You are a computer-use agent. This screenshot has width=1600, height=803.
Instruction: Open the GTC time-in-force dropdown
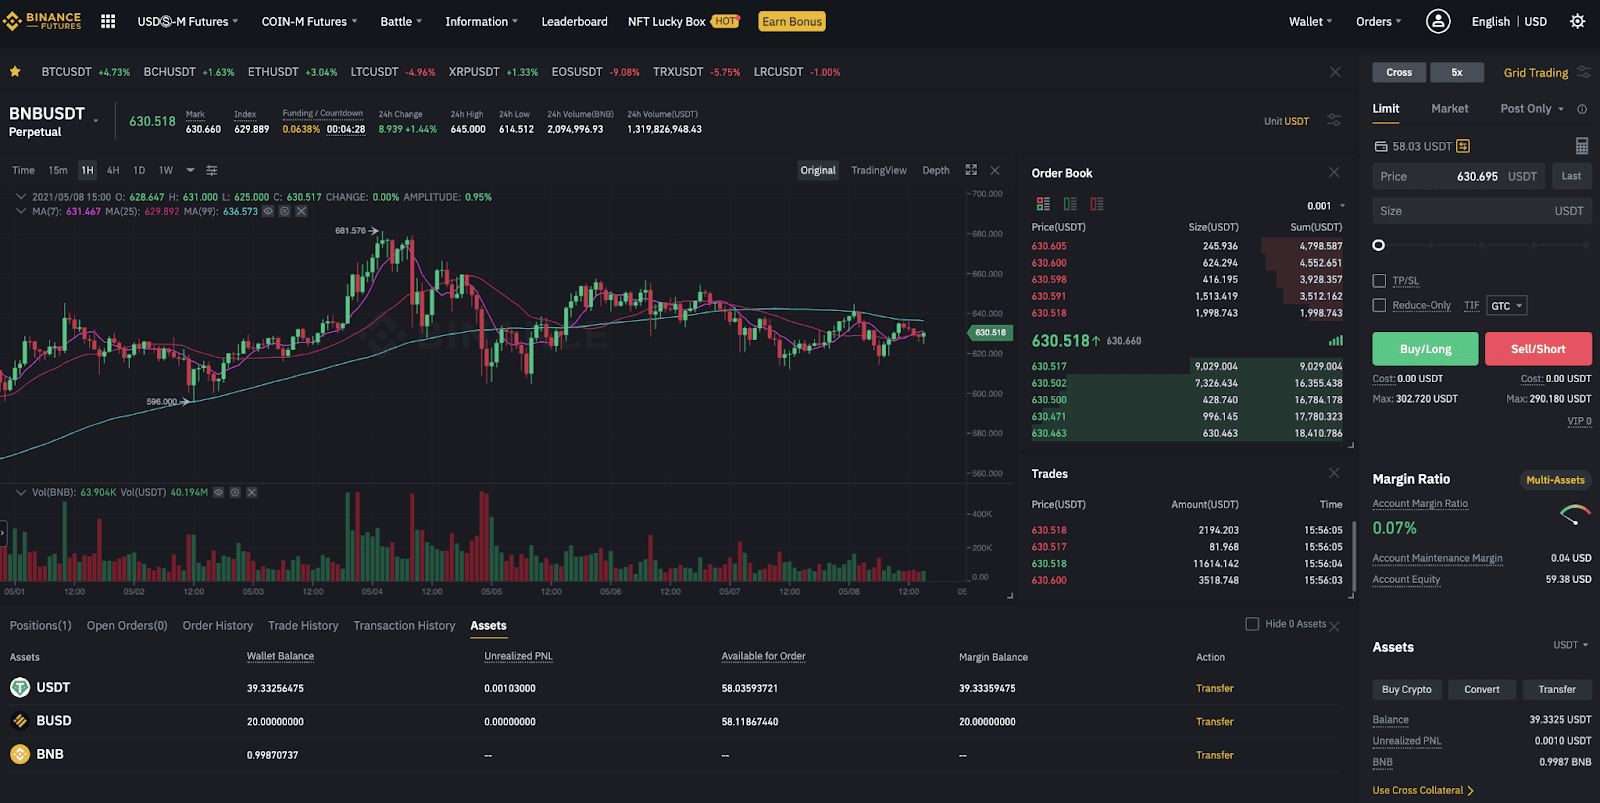[1507, 306]
